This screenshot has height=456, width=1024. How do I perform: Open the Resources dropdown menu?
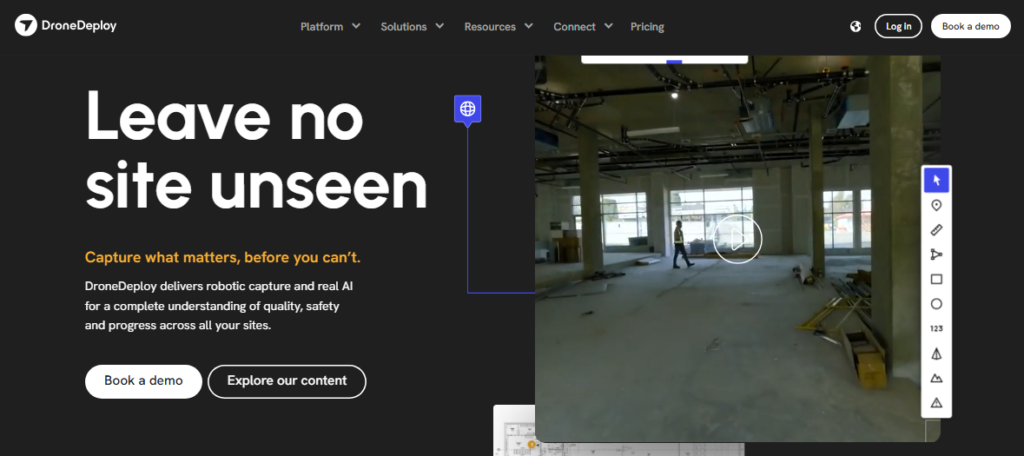pos(498,27)
